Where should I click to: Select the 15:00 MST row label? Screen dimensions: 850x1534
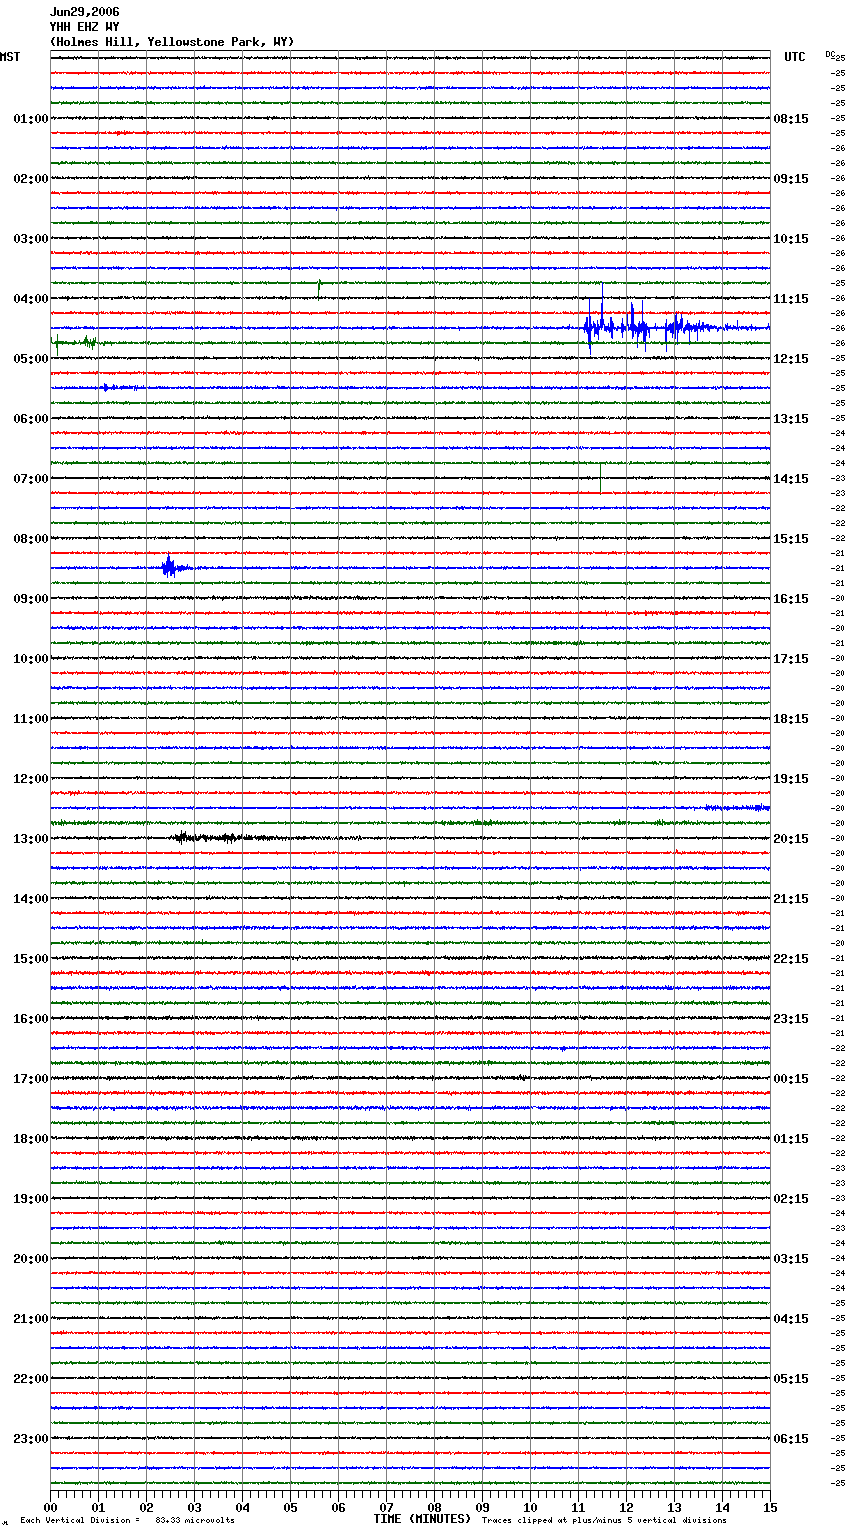31,959
